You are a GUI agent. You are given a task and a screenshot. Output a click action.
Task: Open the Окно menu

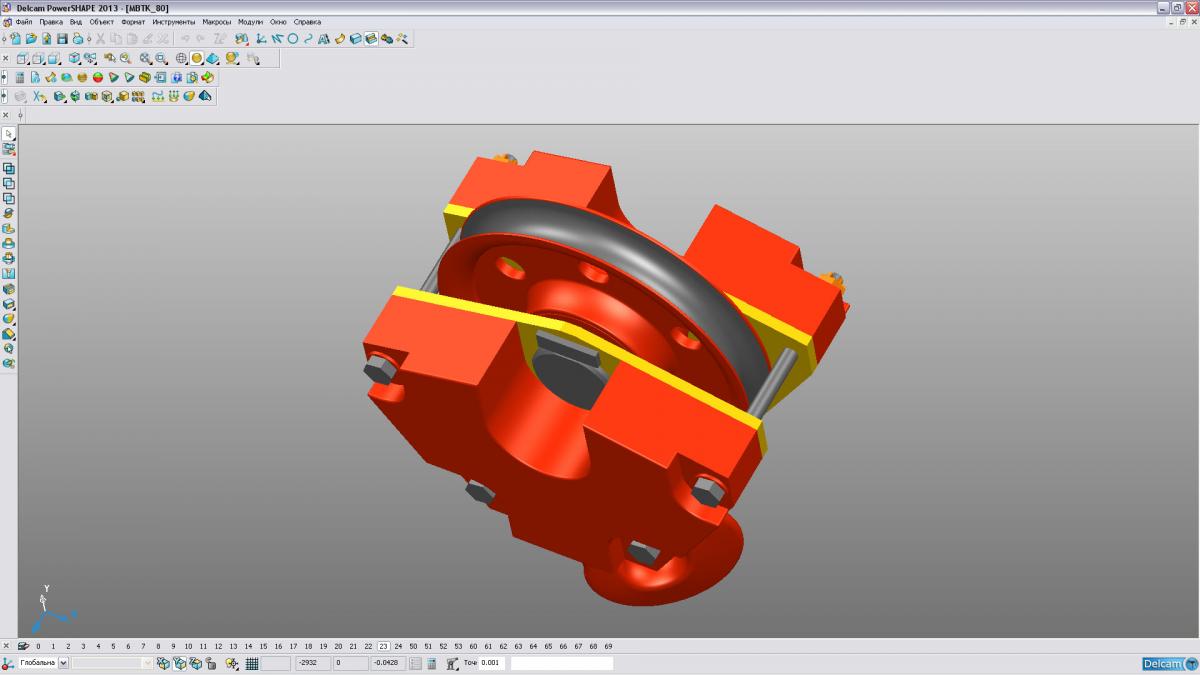(278, 21)
